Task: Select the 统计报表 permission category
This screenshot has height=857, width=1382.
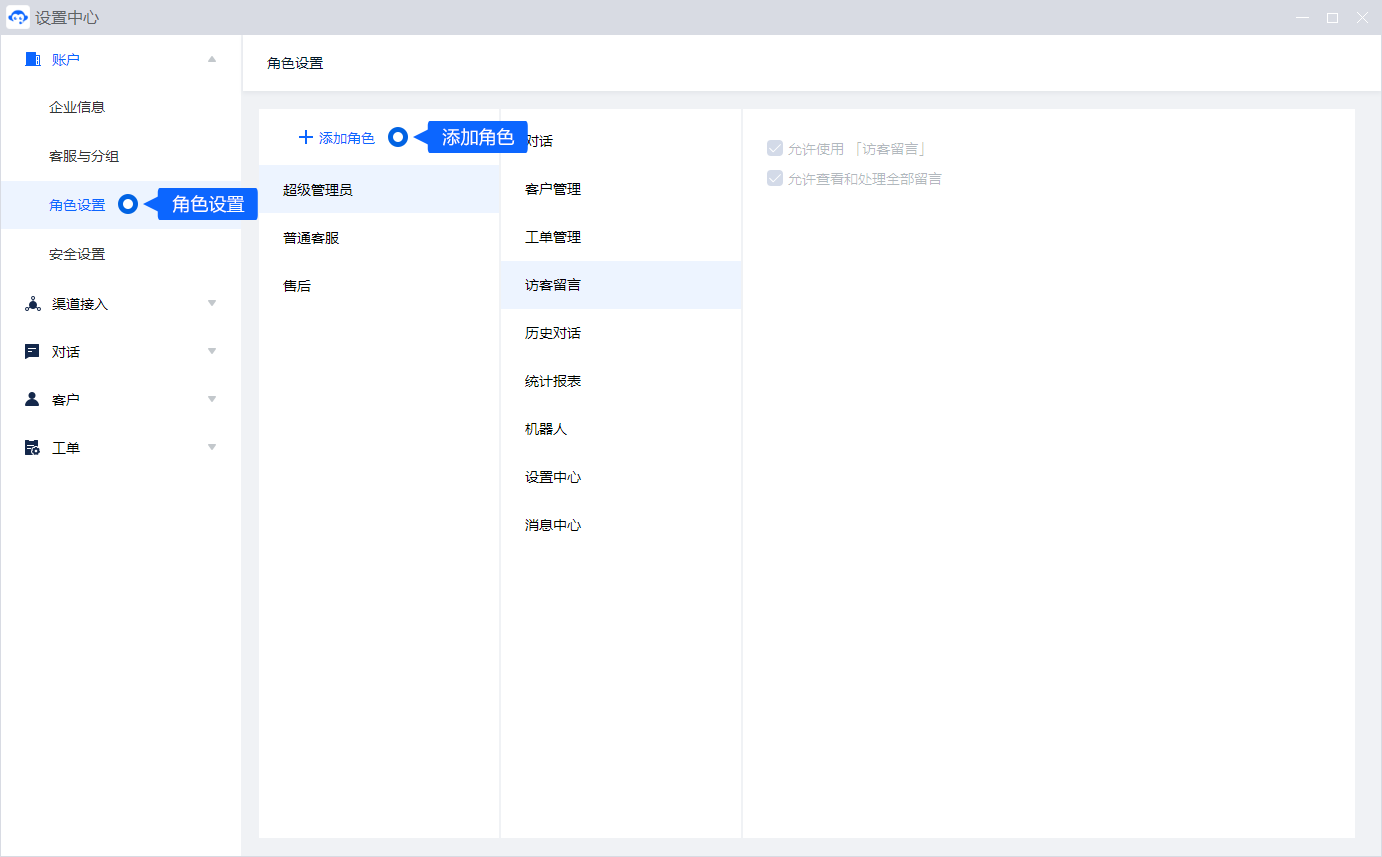Action: [553, 381]
